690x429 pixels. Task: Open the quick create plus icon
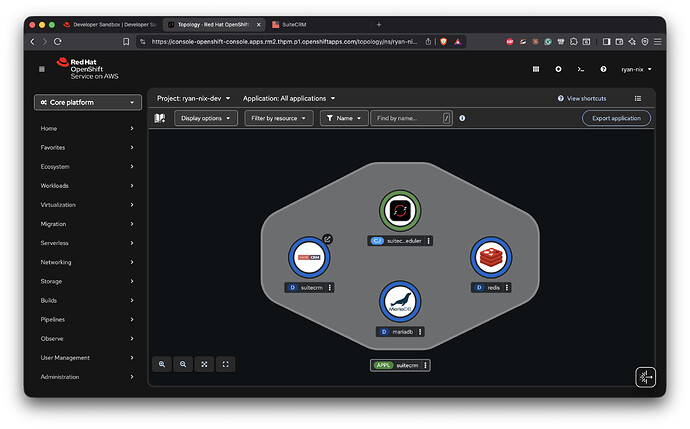(558, 69)
